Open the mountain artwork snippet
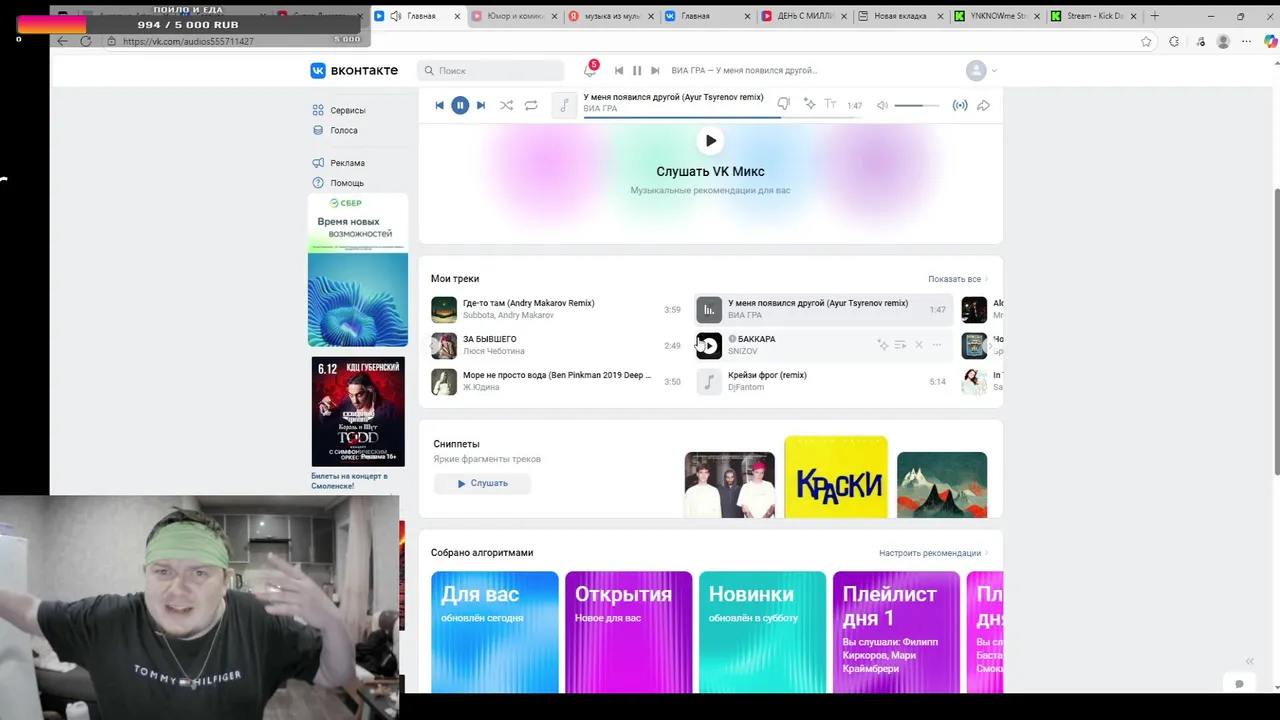 coord(942,485)
